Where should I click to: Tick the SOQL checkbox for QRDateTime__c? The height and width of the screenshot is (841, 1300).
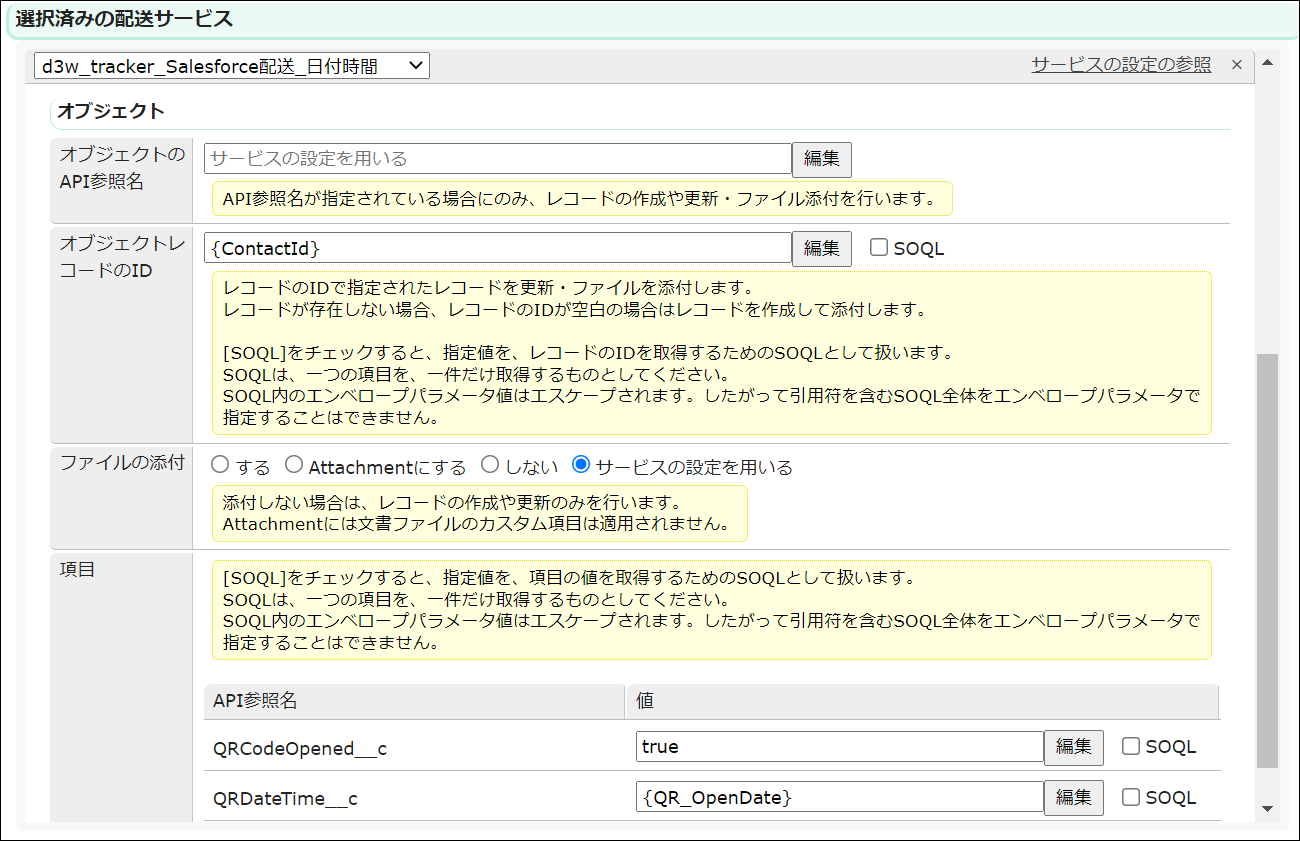[x=1131, y=797]
